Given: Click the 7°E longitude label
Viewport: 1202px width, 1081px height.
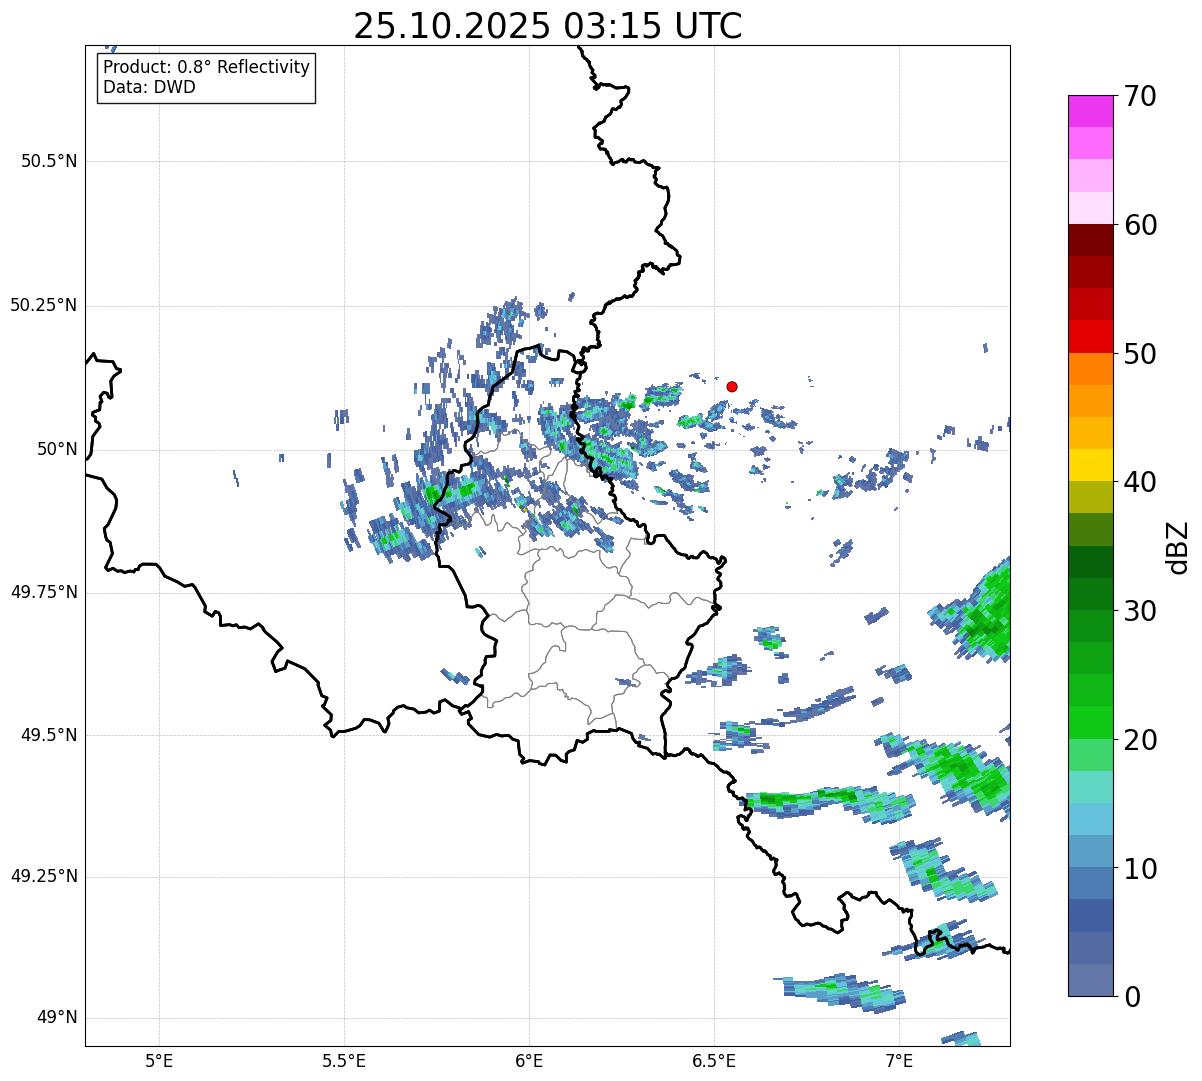Looking at the screenshot, I should (899, 1060).
